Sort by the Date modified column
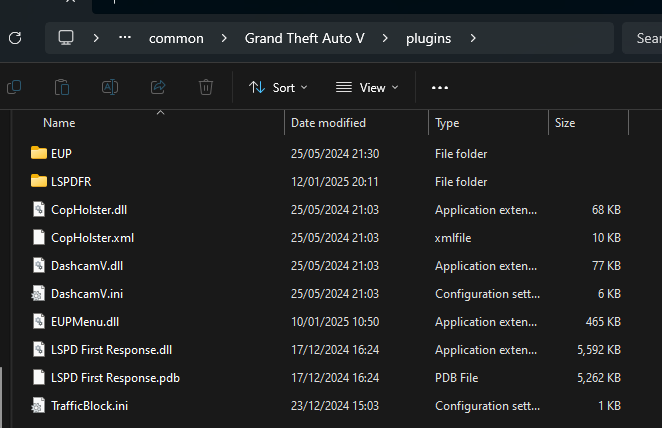 pos(328,123)
